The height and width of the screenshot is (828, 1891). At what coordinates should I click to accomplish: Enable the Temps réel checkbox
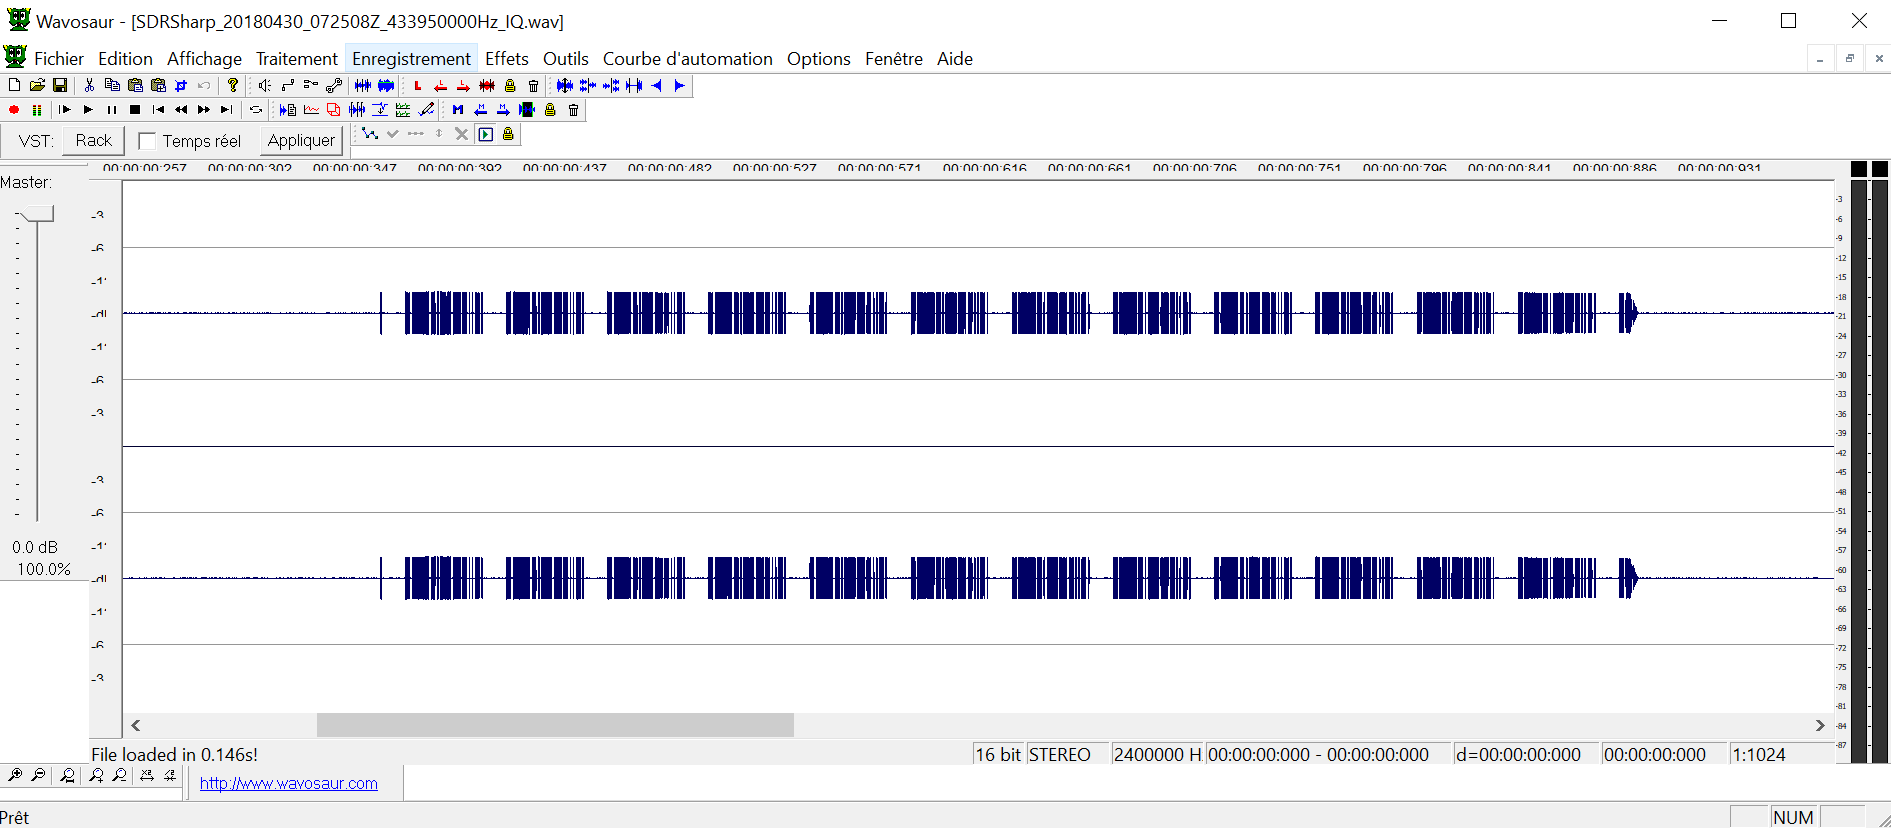click(x=147, y=141)
